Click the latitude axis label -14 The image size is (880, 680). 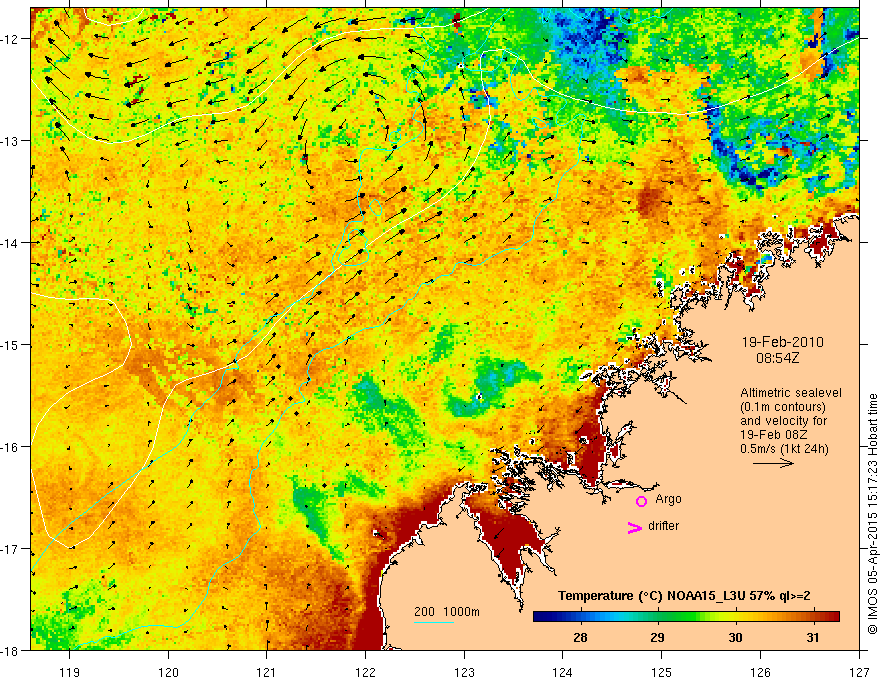point(11,243)
